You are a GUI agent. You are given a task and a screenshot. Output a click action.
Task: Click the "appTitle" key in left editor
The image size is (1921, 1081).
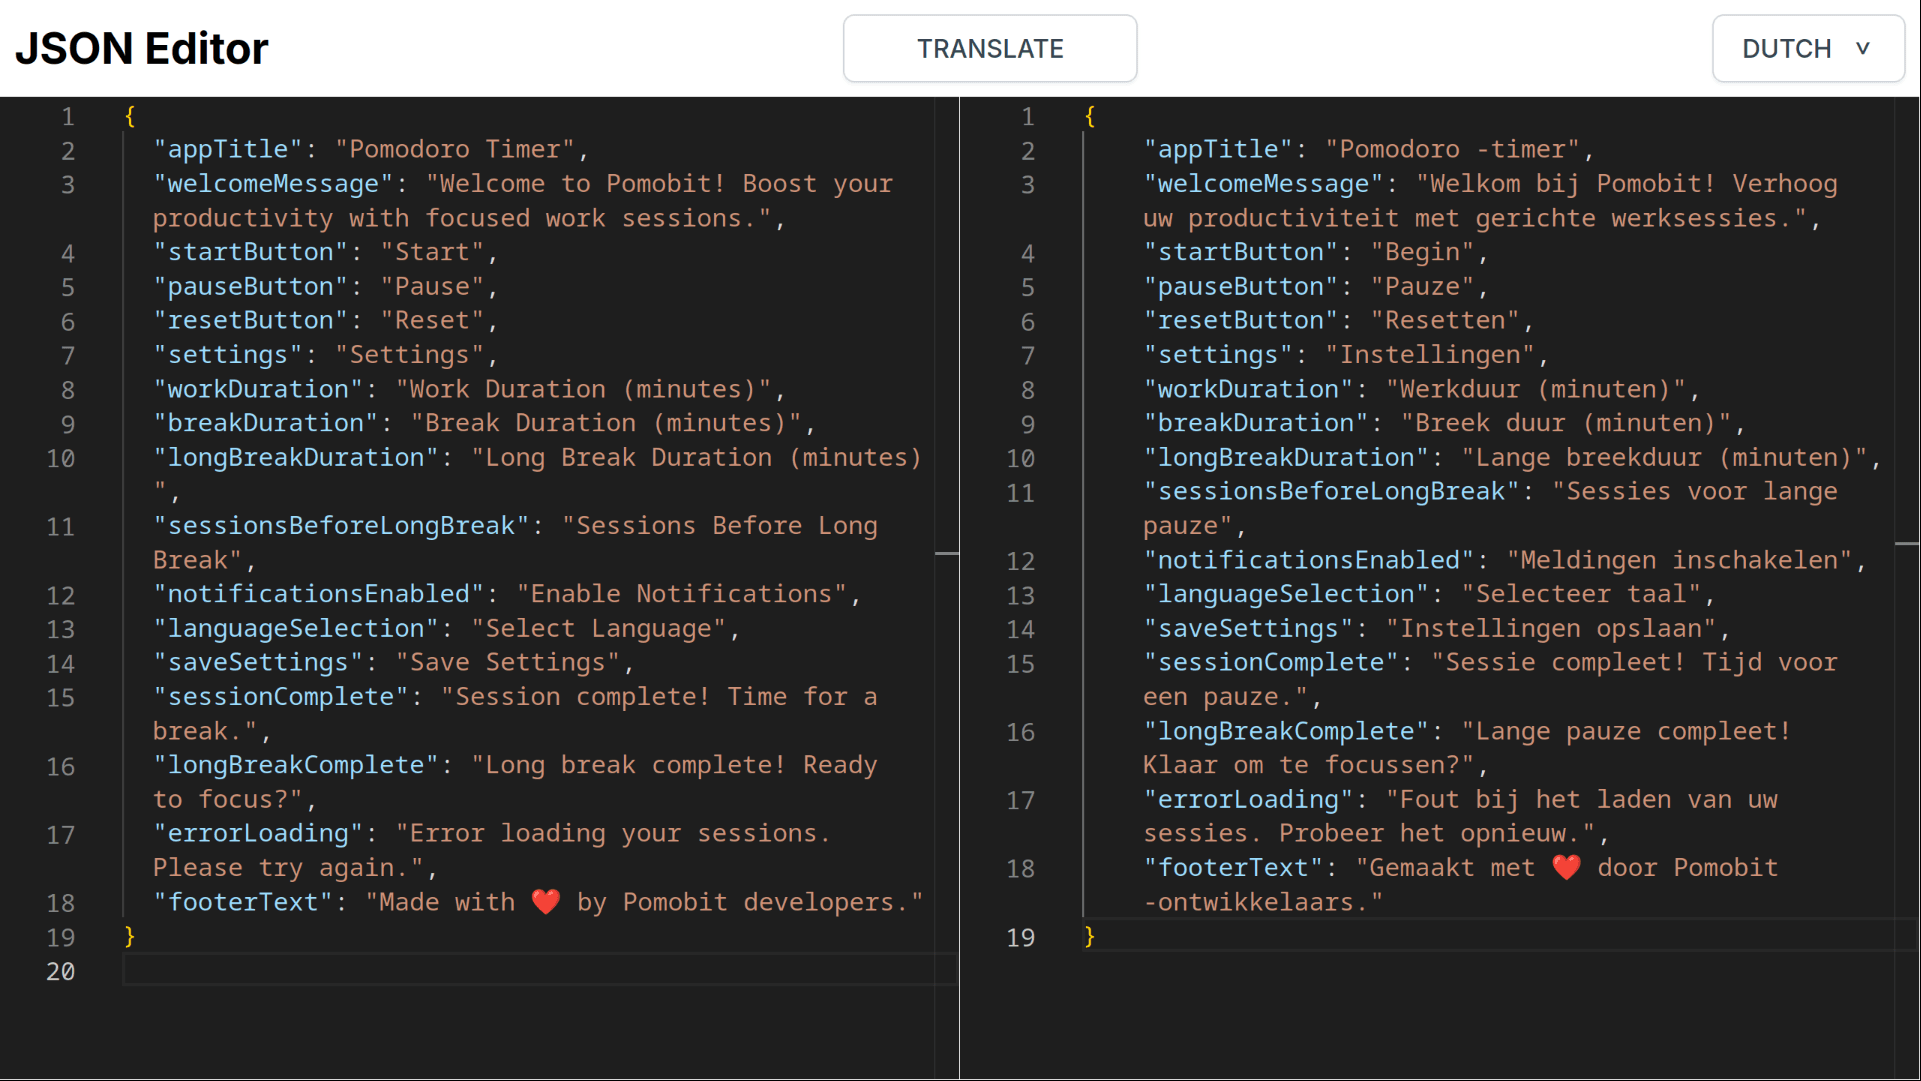(x=228, y=150)
